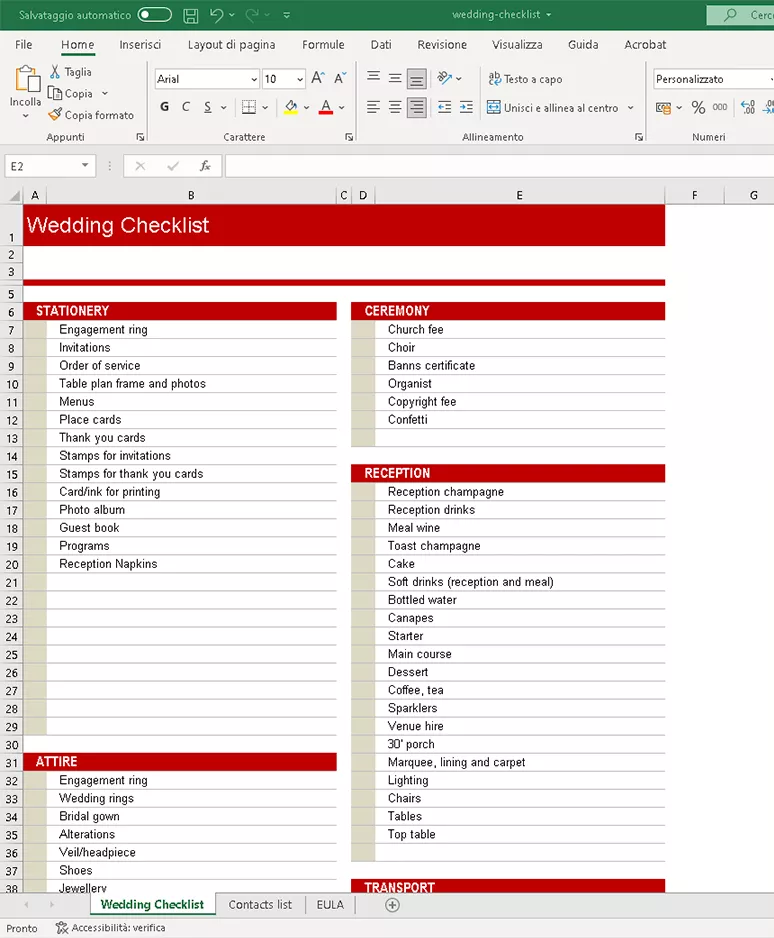The image size is (774, 938).
Task: Click the percent style icon
Action: (698, 107)
